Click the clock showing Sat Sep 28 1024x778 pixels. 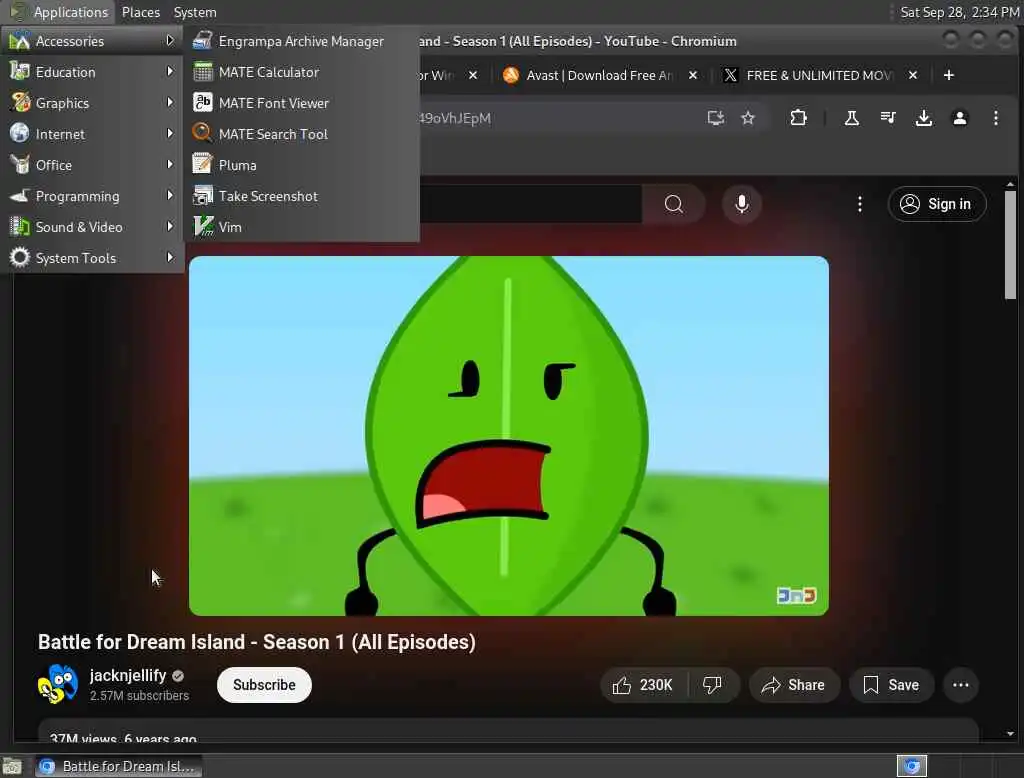959,12
